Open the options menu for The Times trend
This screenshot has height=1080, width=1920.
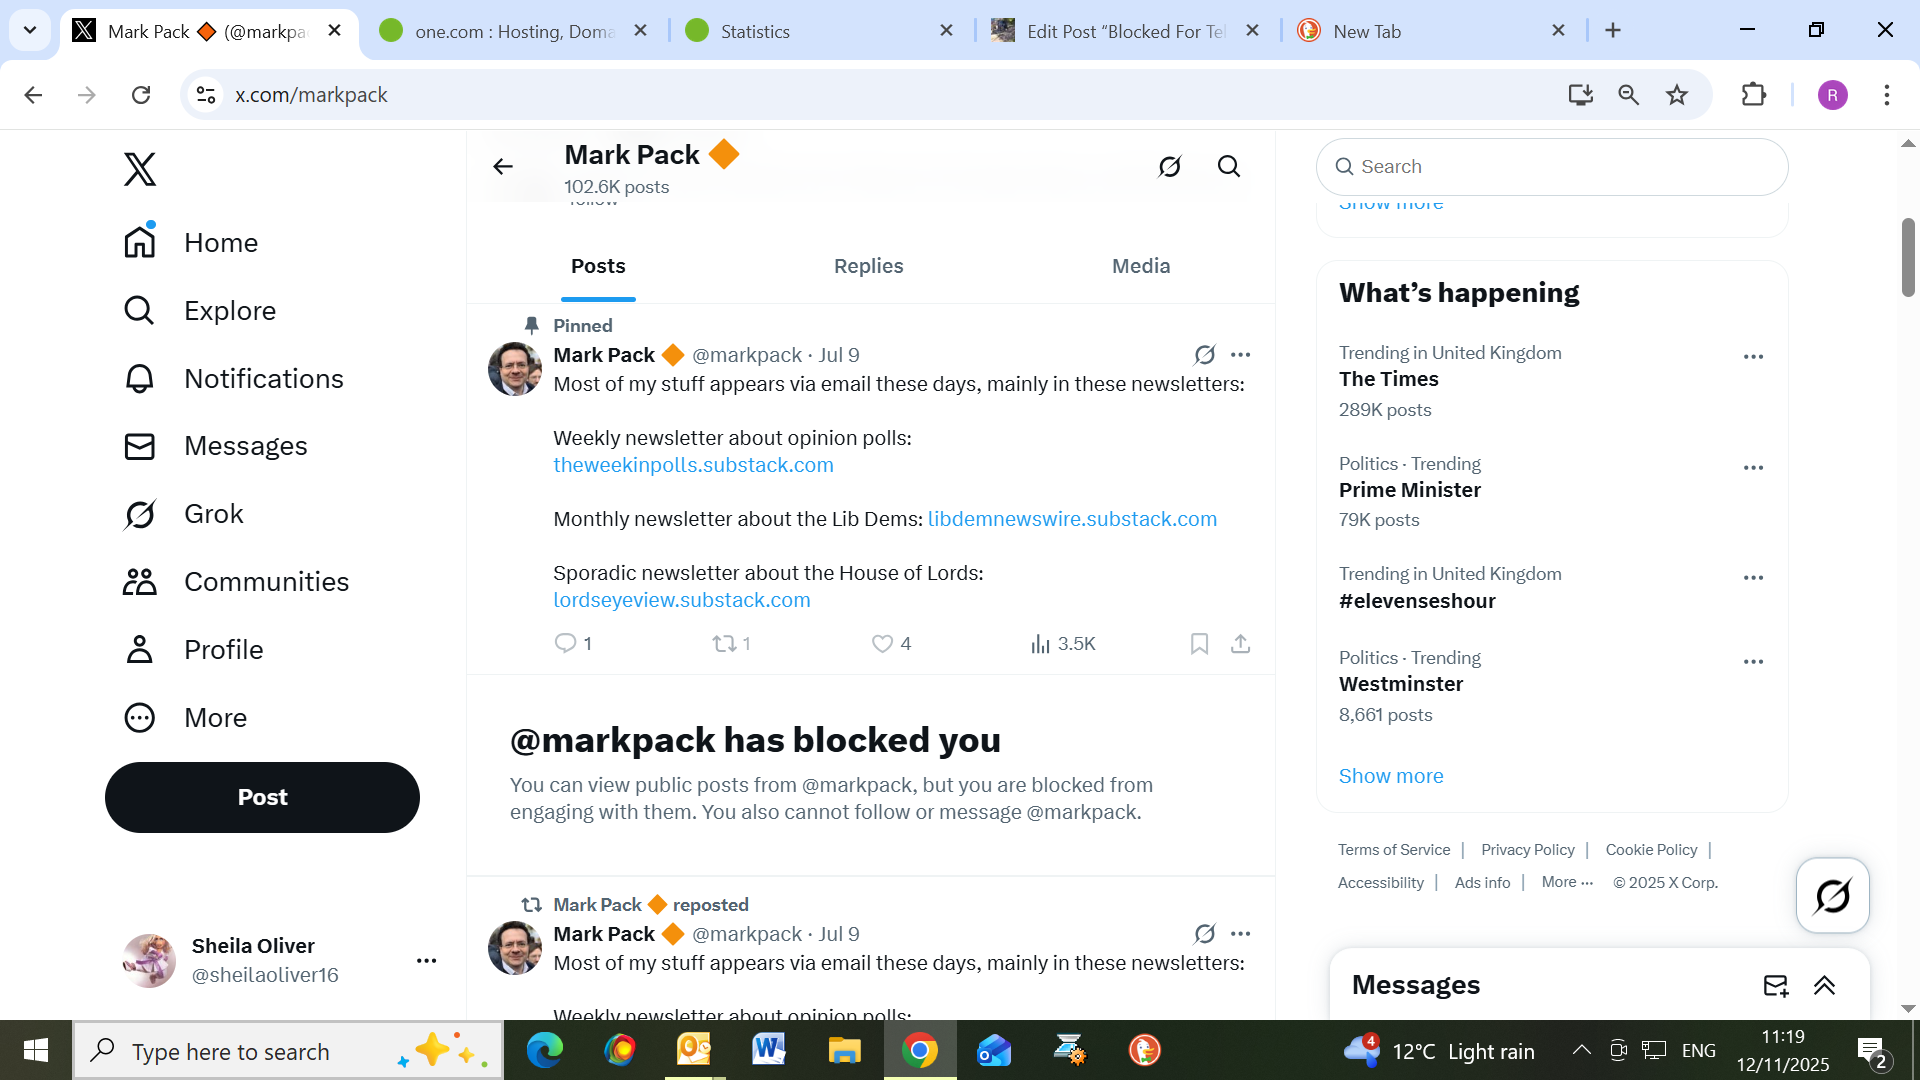click(x=1753, y=357)
